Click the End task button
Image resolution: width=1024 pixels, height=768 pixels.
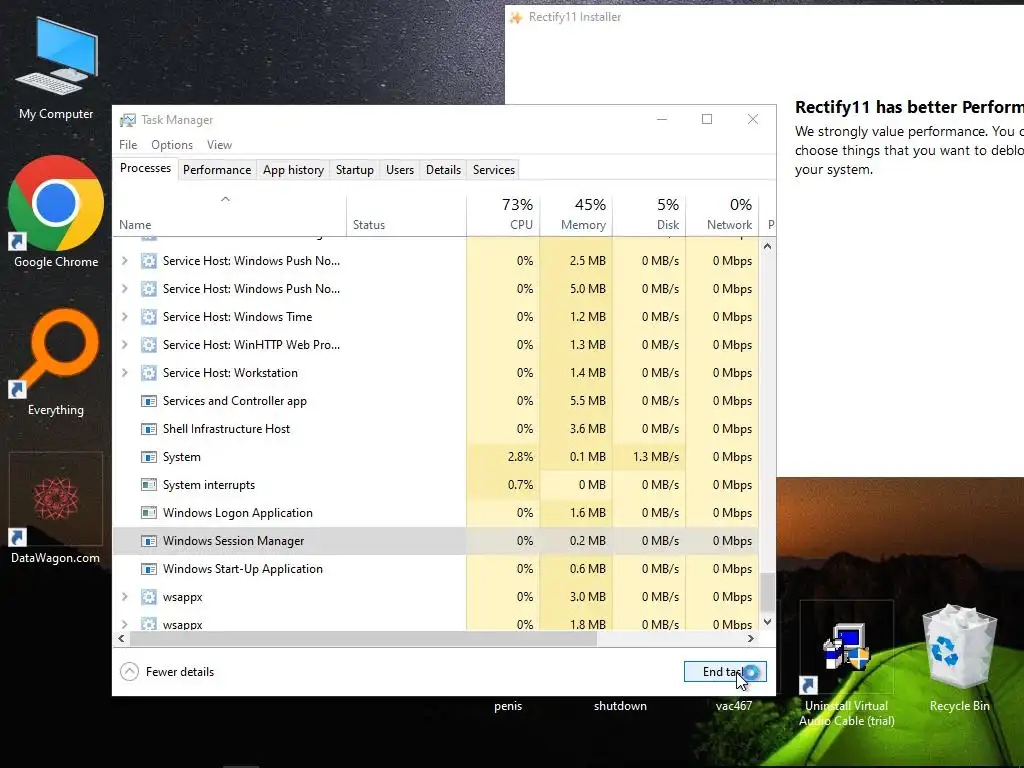pos(725,672)
